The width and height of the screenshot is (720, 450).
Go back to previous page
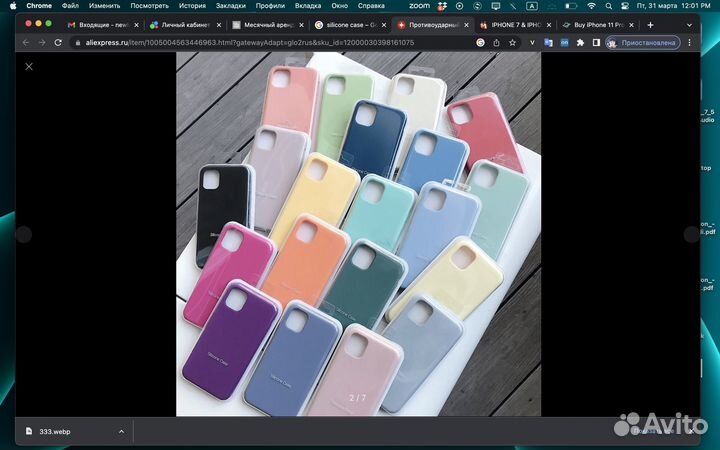[26, 43]
